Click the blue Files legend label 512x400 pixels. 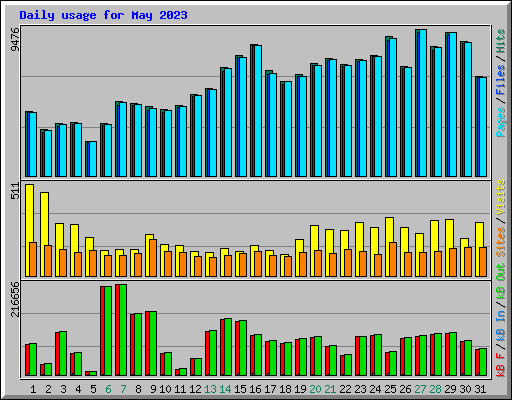(x=501, y=80)
